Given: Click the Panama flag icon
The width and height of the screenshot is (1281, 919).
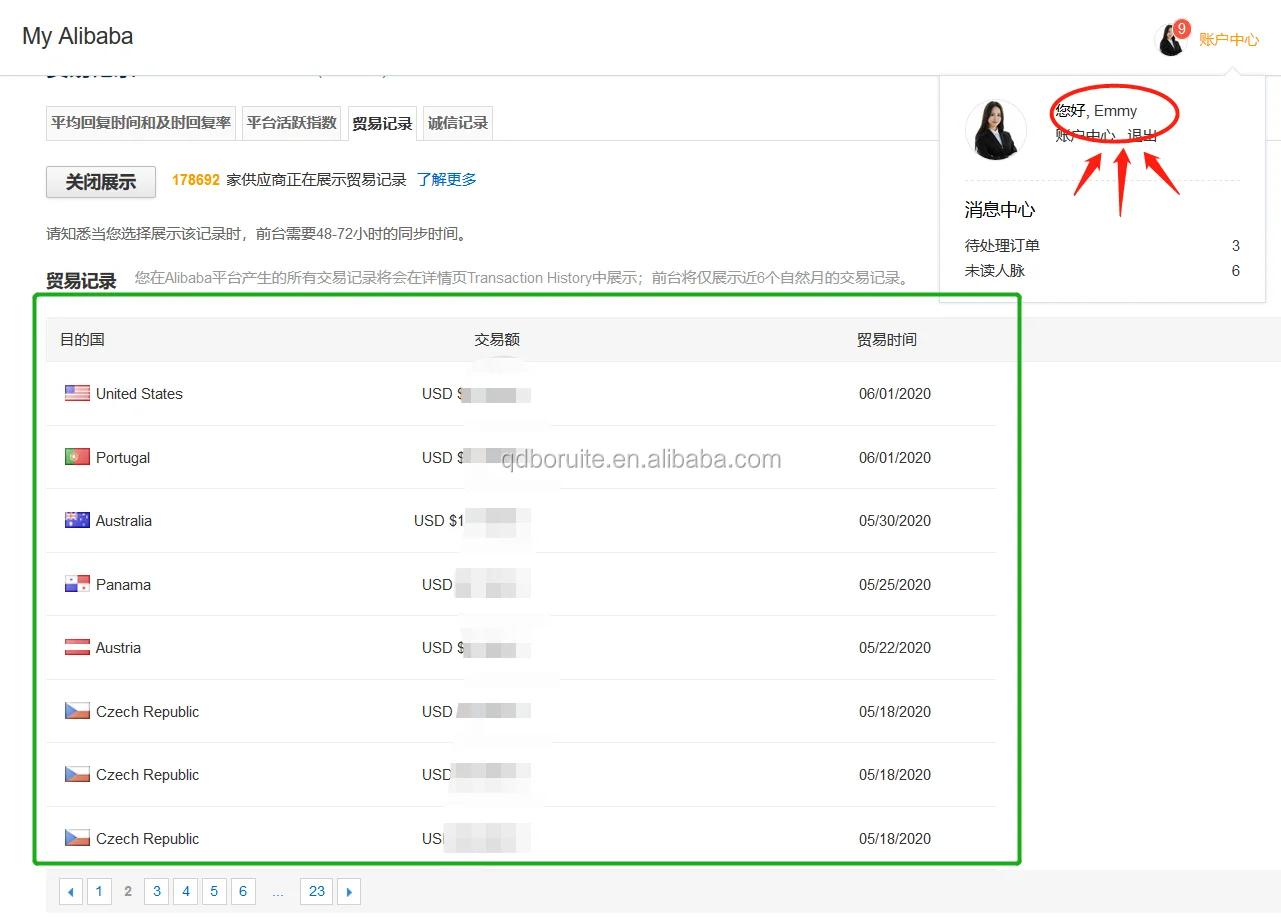Looking at the screenshot, I should 77,584.
